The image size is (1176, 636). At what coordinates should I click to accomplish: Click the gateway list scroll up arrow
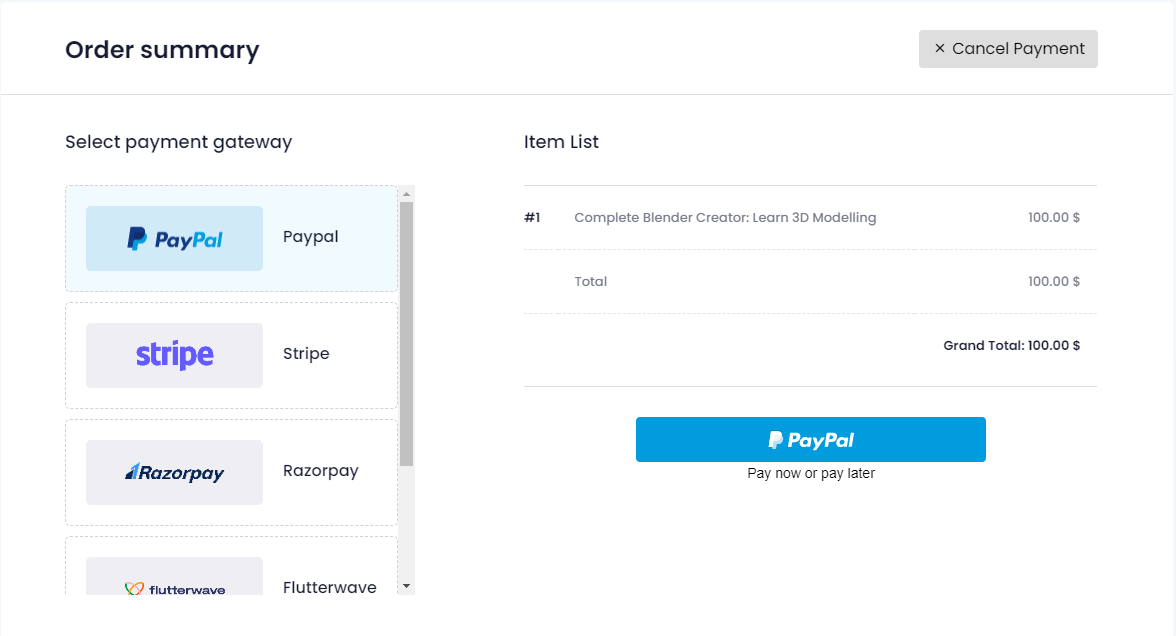[x=406, y=193]
